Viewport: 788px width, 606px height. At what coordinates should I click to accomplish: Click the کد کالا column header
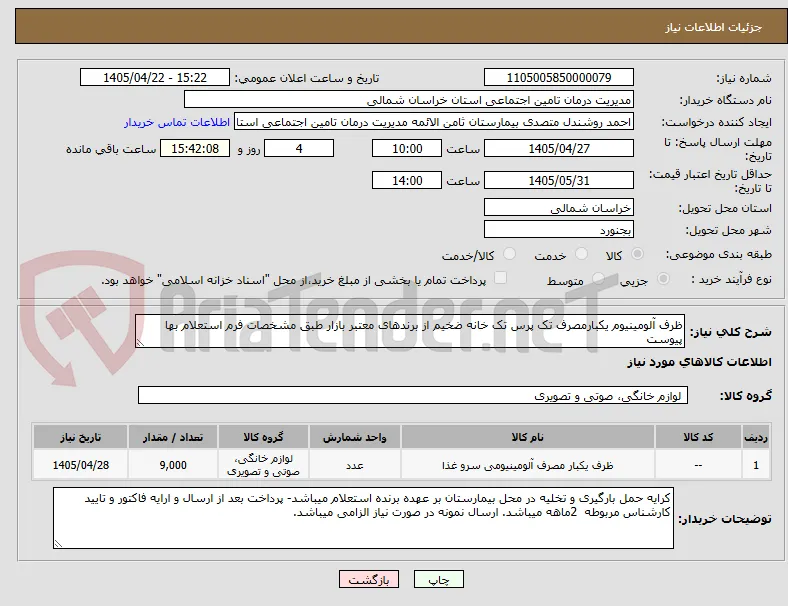click(698, 437)
